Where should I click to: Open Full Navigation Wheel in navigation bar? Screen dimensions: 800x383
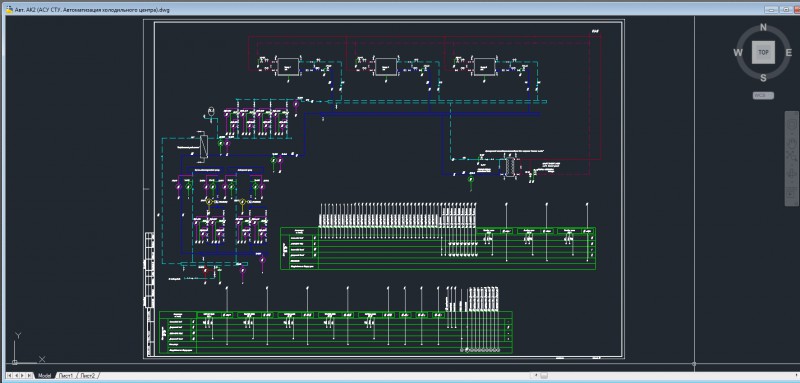(792, 124)
